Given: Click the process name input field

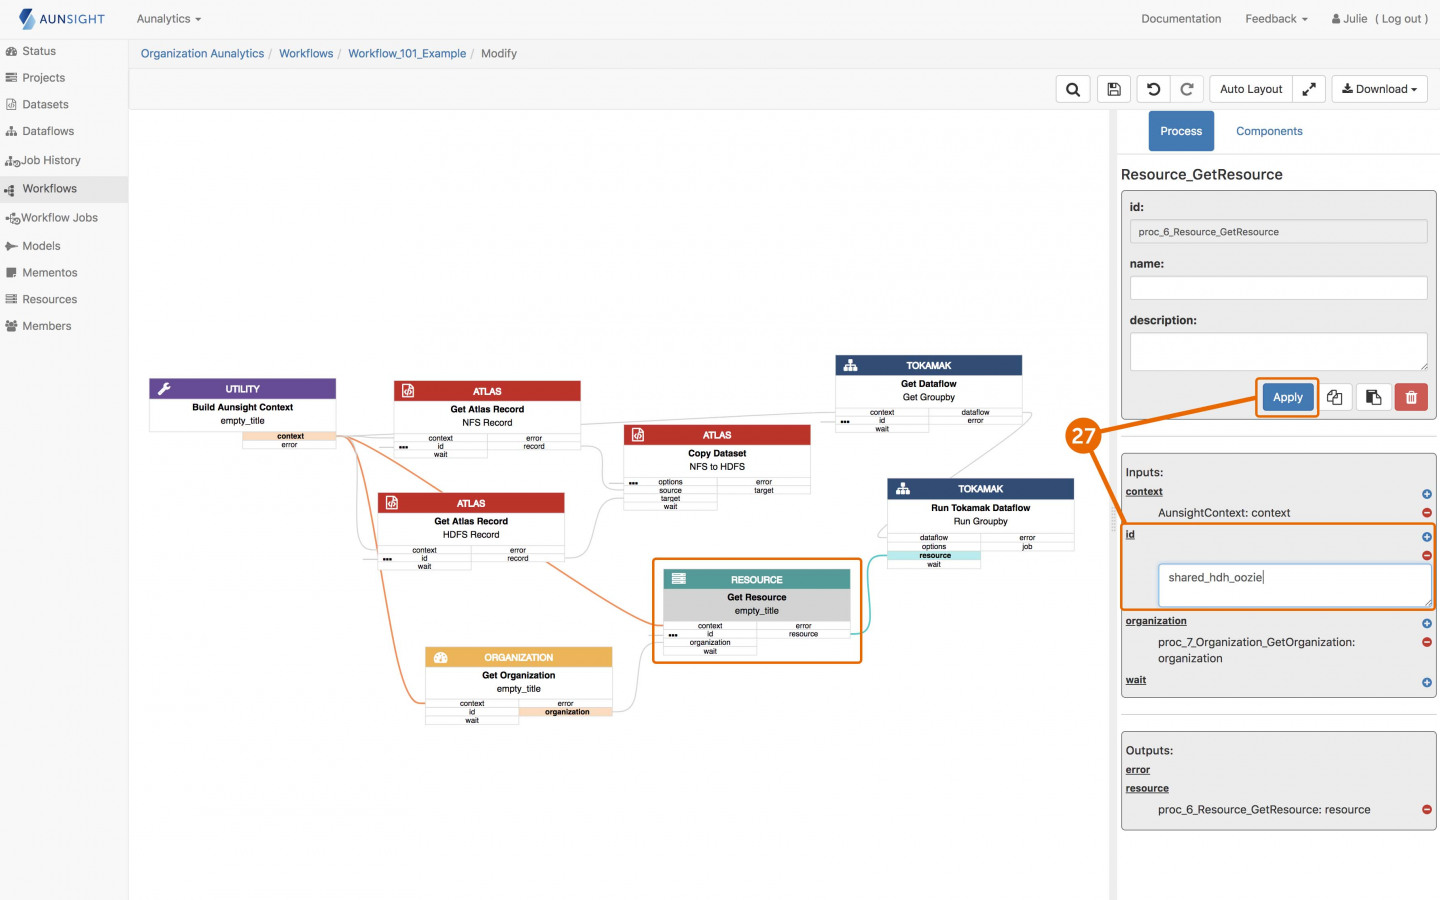Looking at the screenshot, I should (x=1277, y=288).
